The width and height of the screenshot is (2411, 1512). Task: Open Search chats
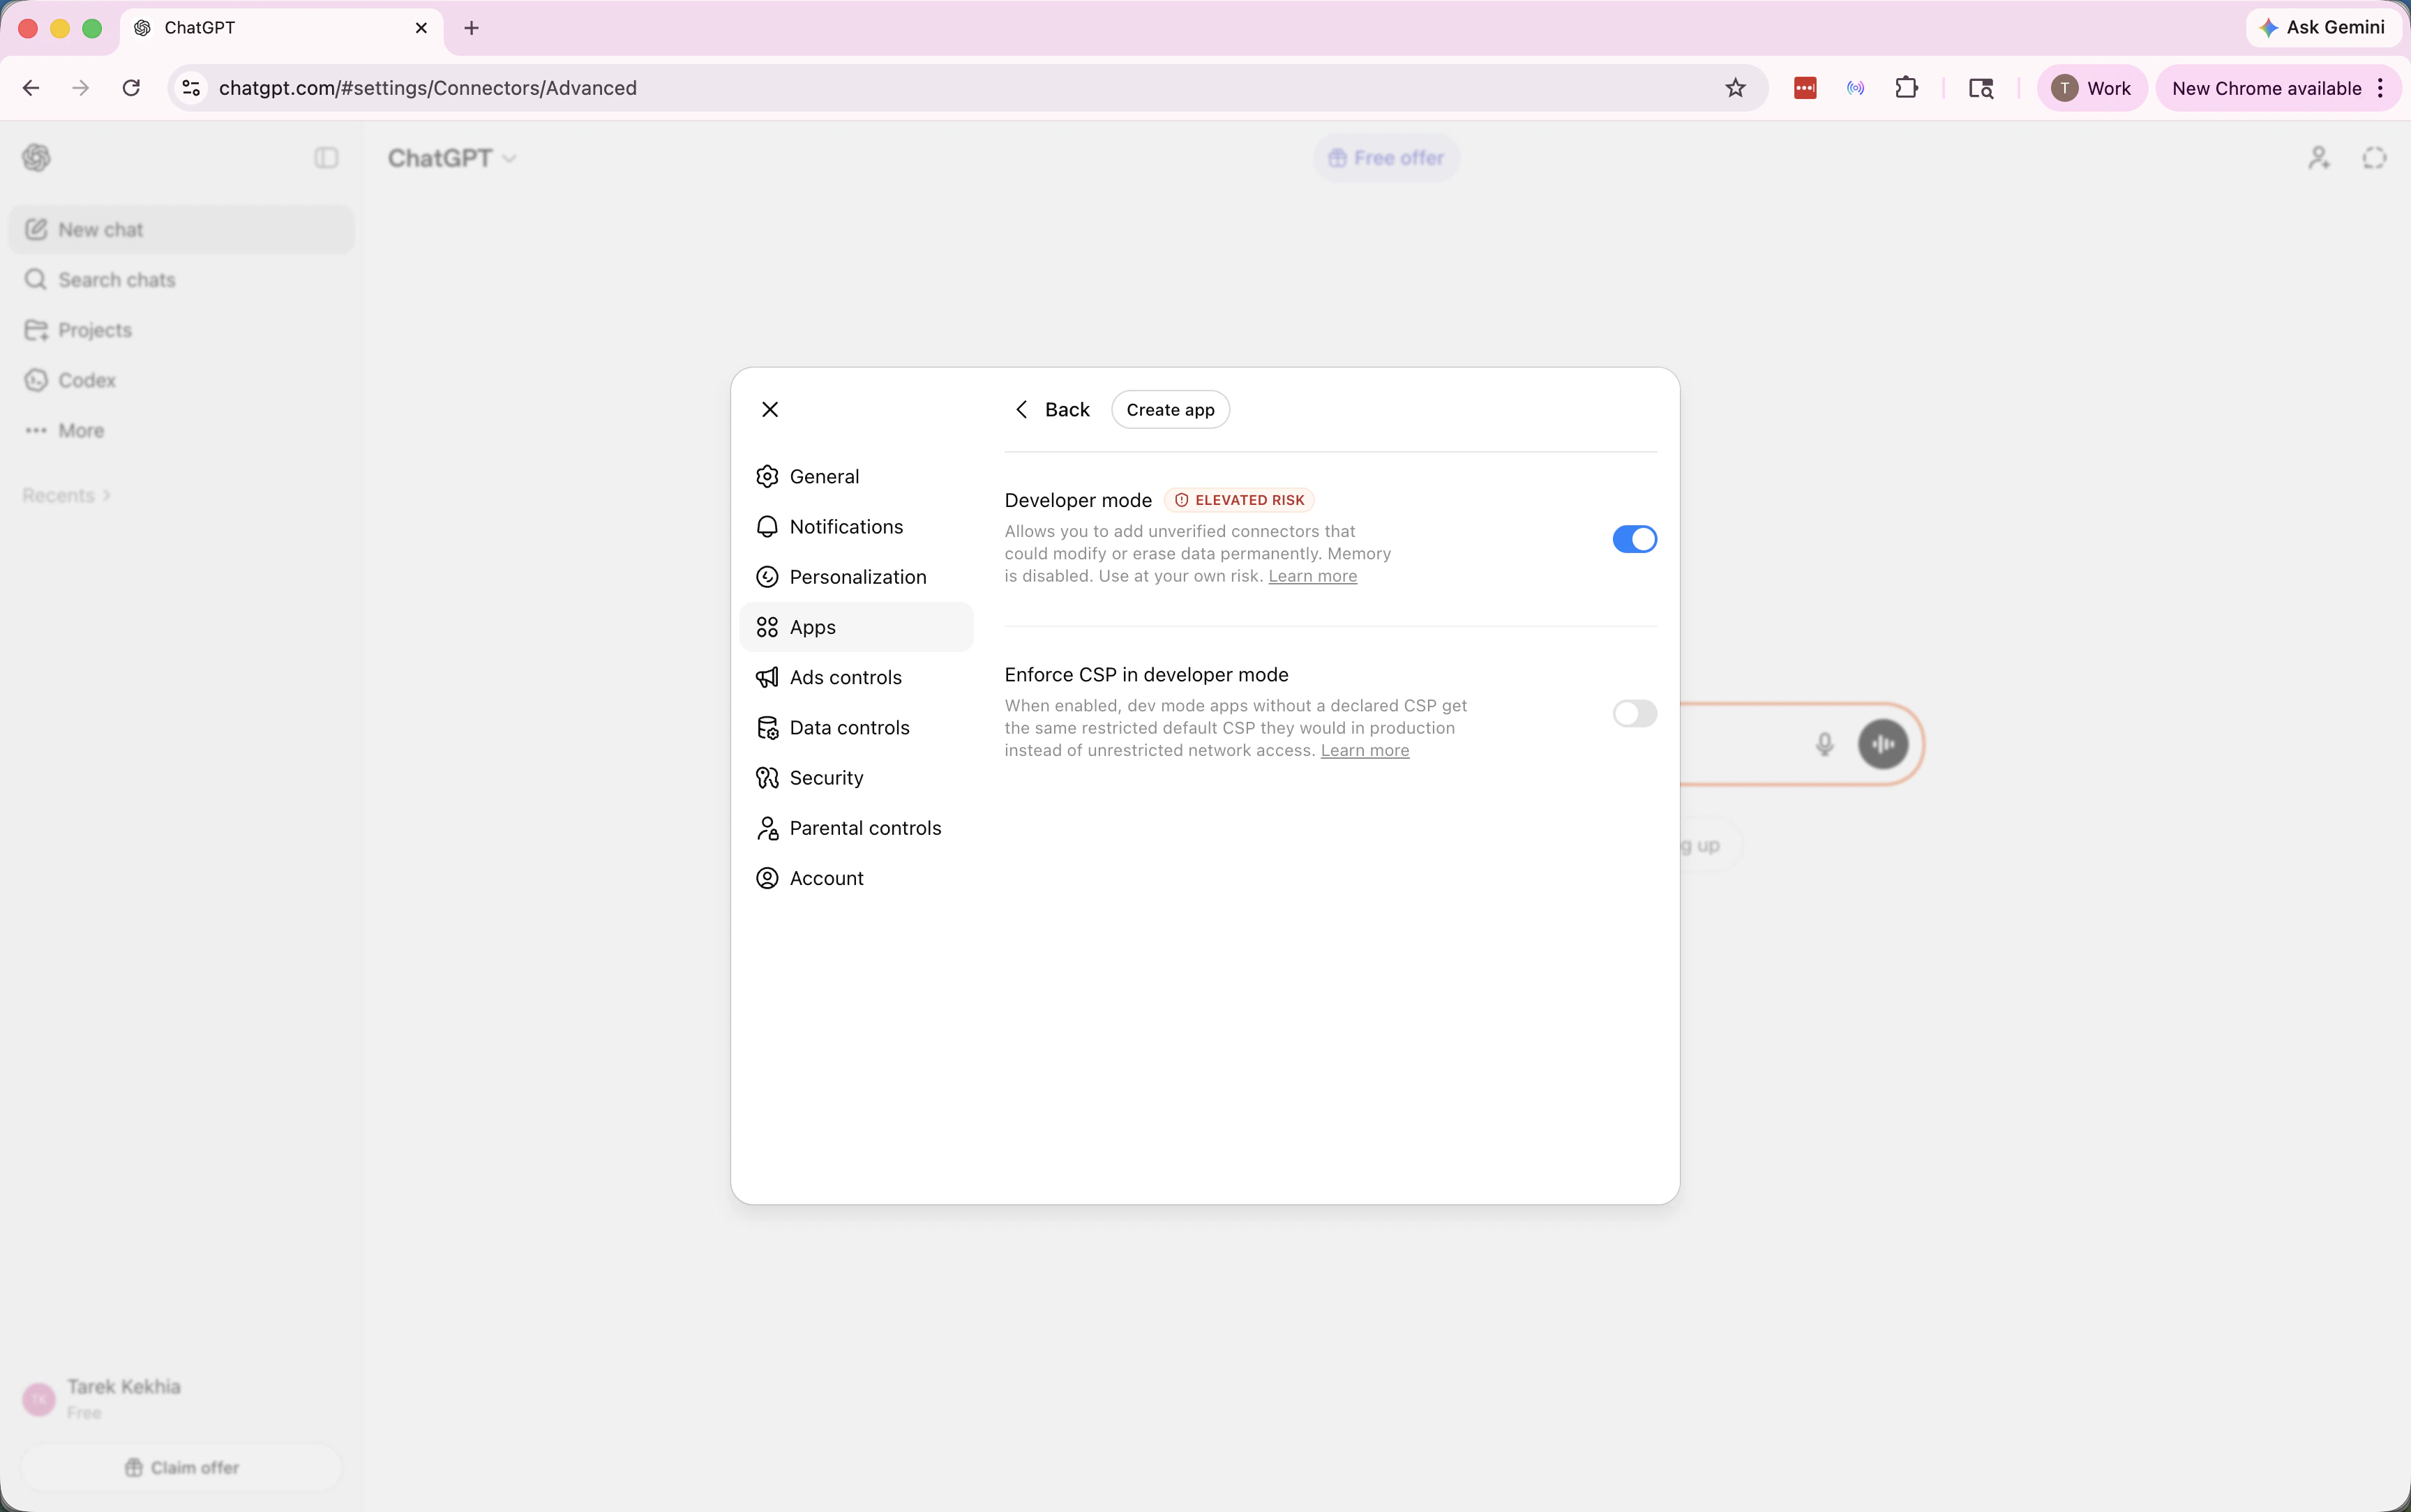point(182,280)
